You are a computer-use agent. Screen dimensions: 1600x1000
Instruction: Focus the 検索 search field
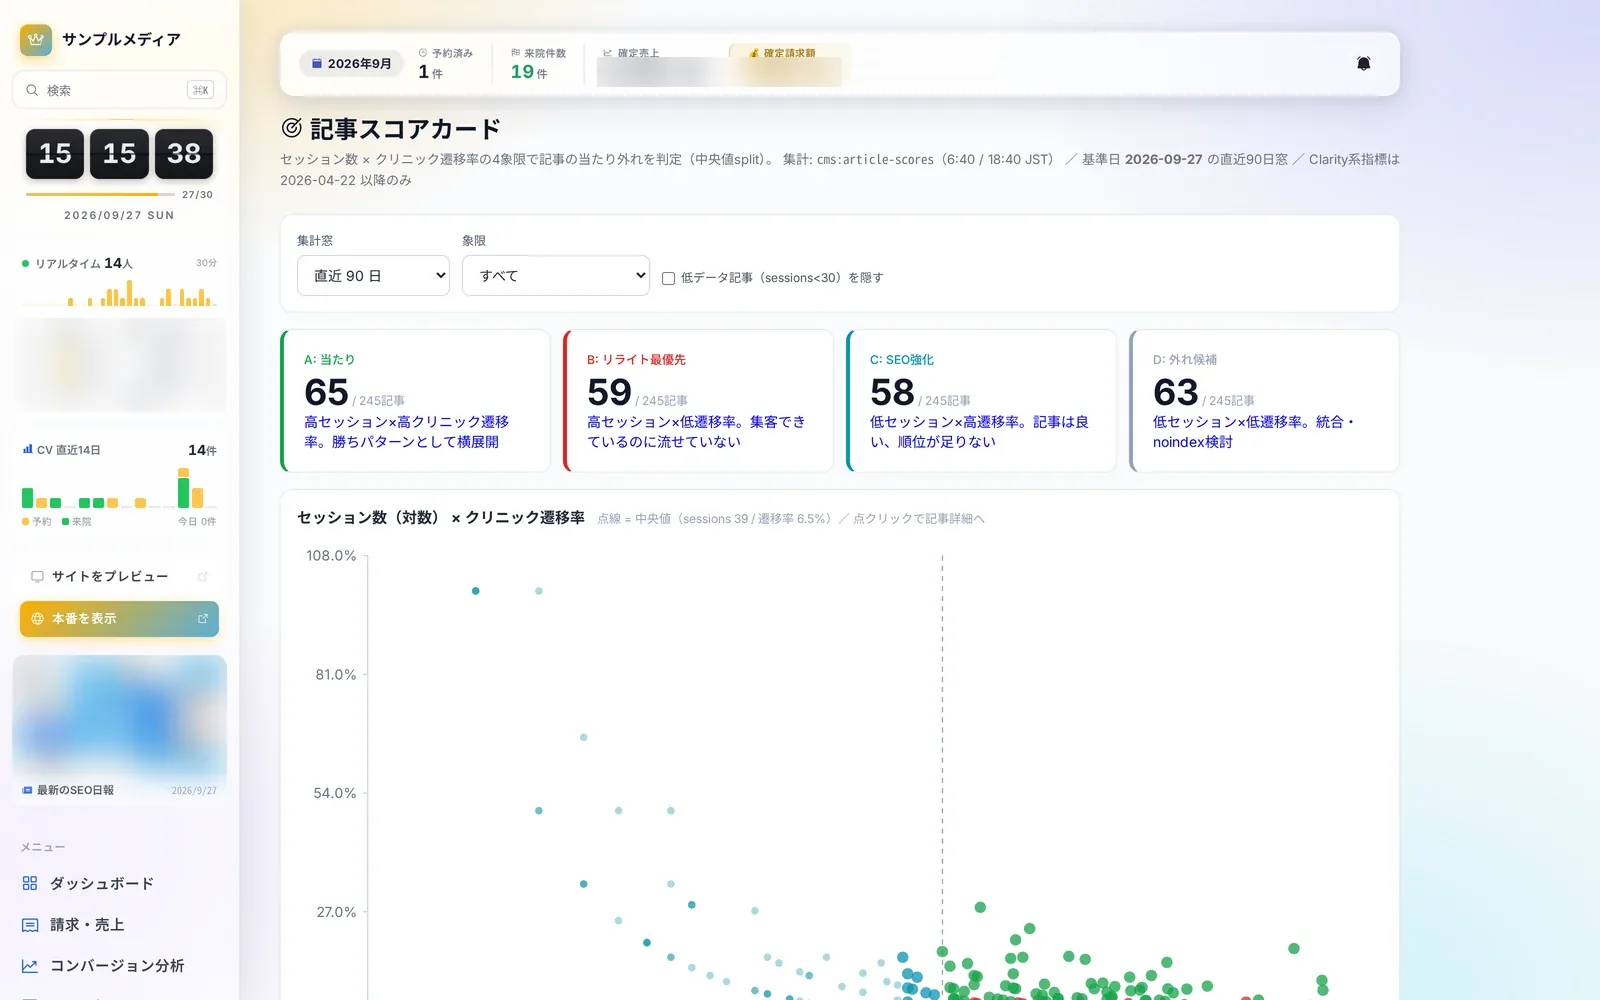(x=119, y=90)
